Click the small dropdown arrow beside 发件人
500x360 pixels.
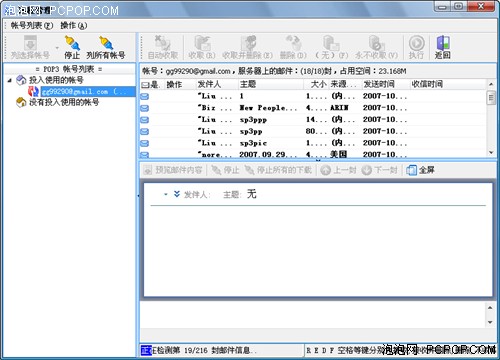click(x=166, y=194)
